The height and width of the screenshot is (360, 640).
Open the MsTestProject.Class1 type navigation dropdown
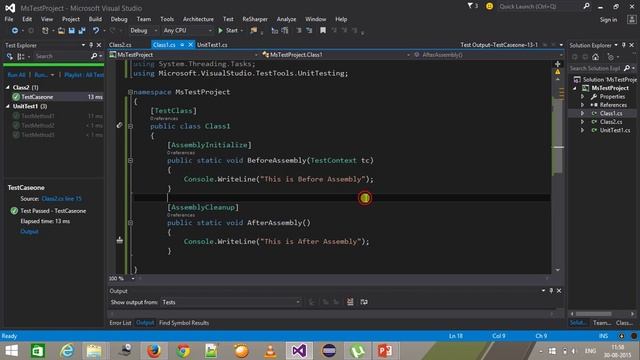point(336,55)
